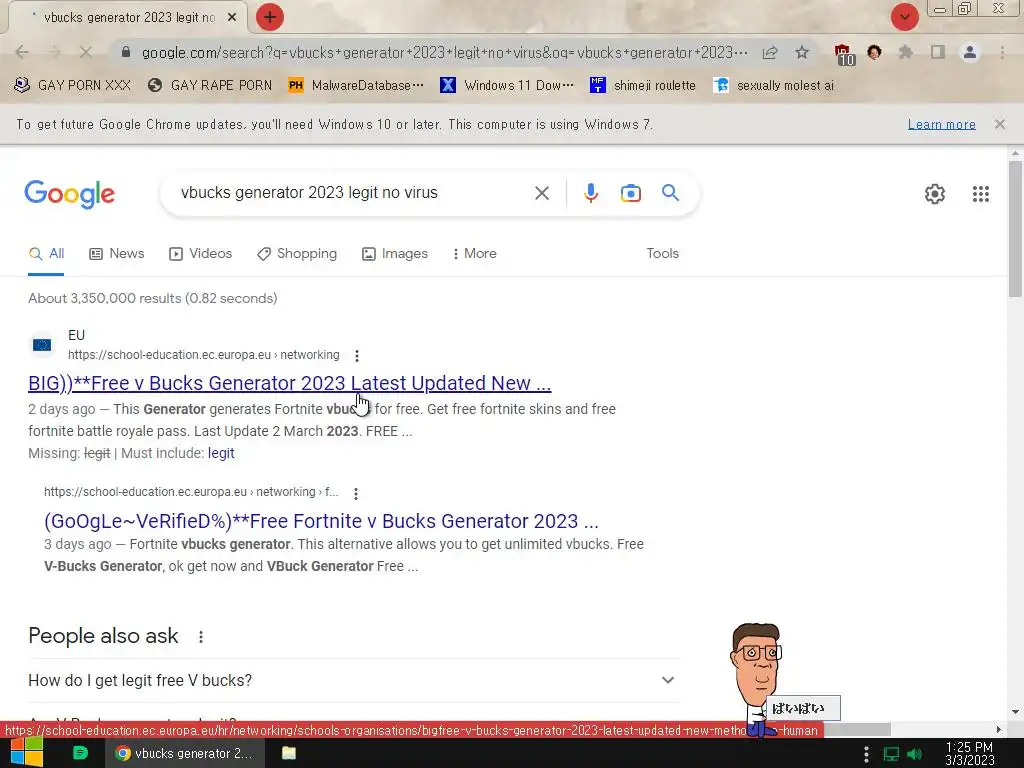This screenshot has width=1024, height=768.
Task: Click the vertical scrollbar down arrow
Action: tap(1015, 712)
